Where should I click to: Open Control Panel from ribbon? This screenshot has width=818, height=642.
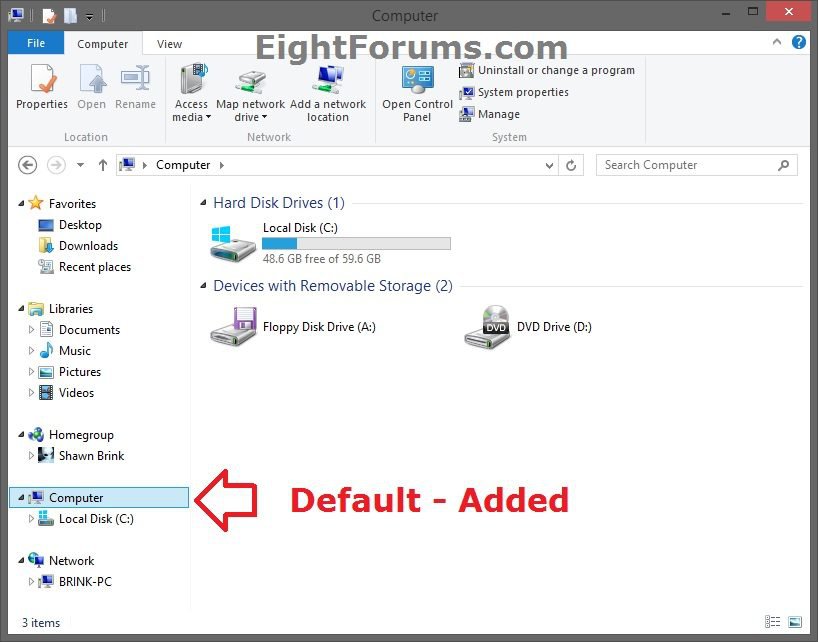(417, 93)
